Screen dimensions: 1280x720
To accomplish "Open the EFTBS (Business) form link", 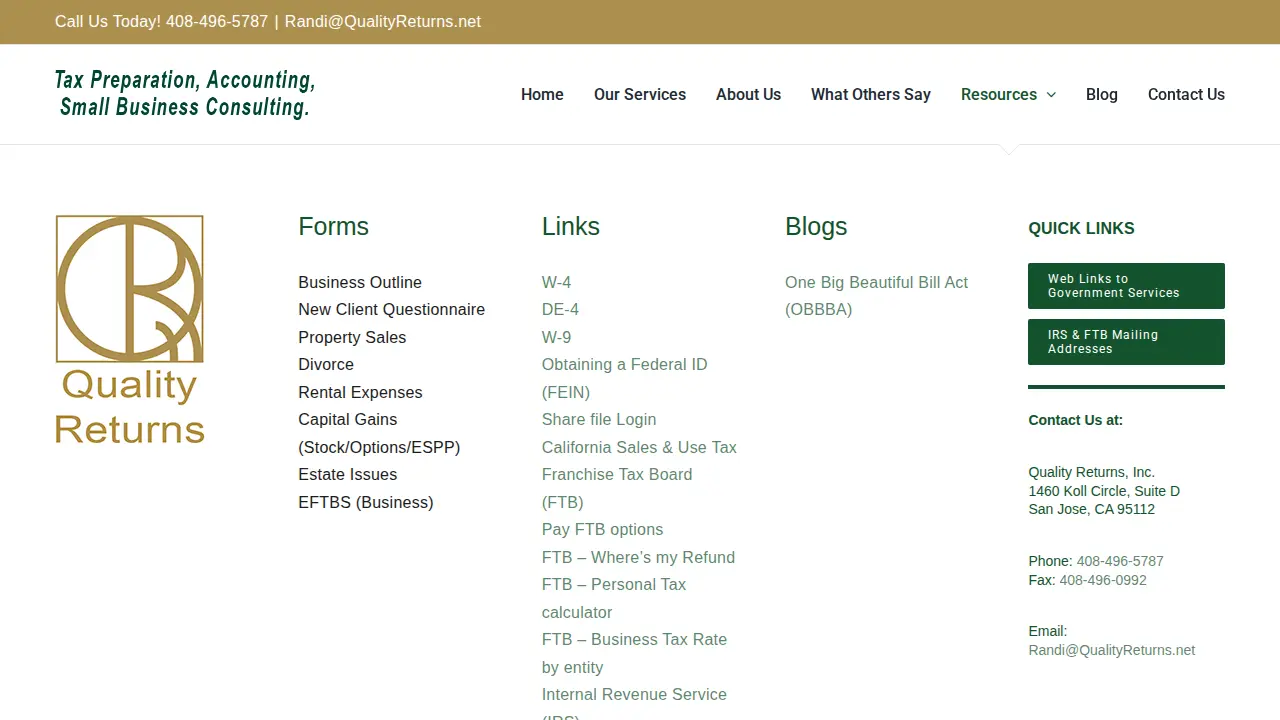I will 366,503.
